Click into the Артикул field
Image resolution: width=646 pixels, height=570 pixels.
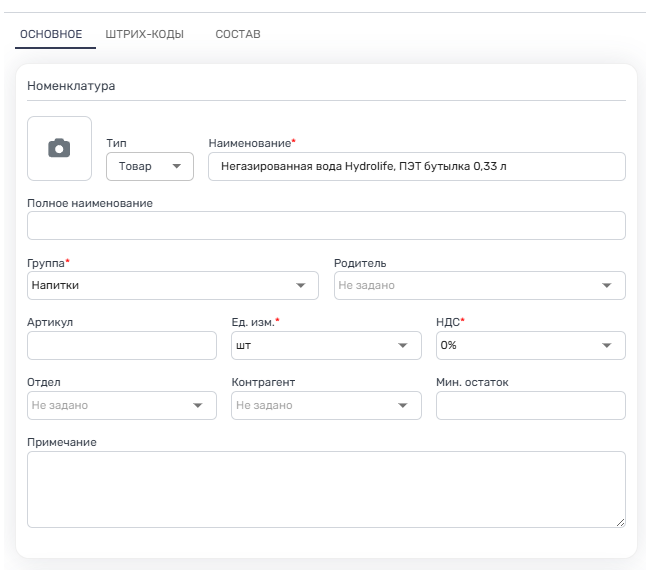pos(121,346)
